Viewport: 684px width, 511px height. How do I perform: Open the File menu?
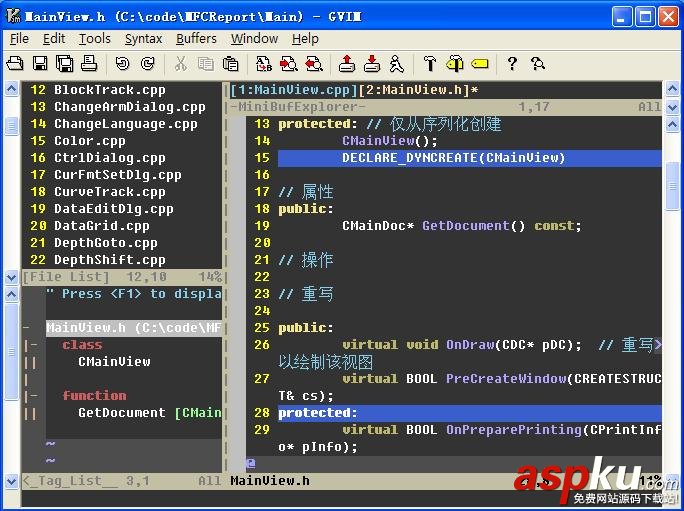[19, 39]
